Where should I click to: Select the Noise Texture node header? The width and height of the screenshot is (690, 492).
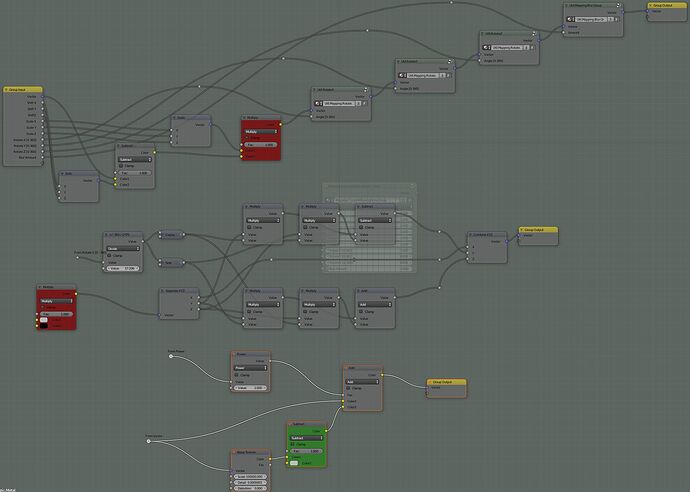(x=250, y=452)
